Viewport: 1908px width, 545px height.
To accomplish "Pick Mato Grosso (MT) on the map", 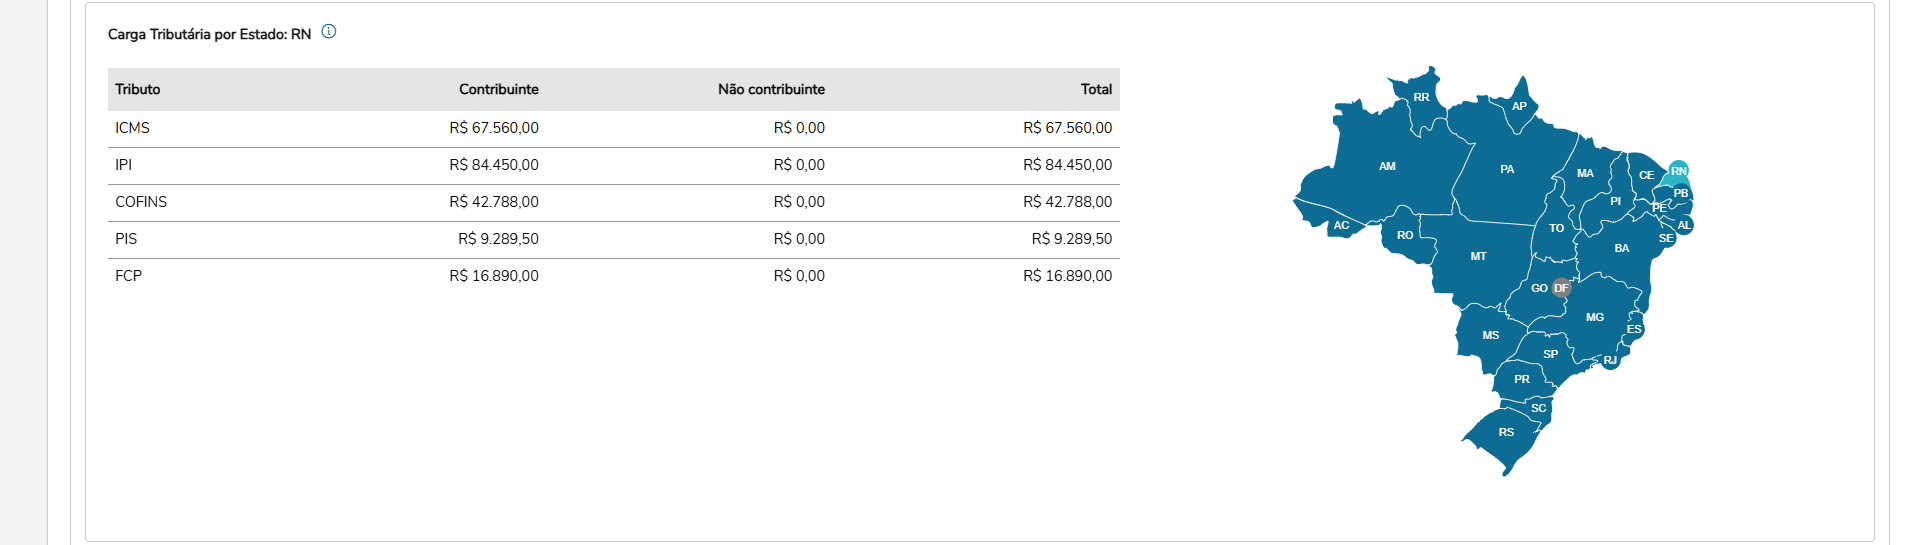I will (1478, 257).
